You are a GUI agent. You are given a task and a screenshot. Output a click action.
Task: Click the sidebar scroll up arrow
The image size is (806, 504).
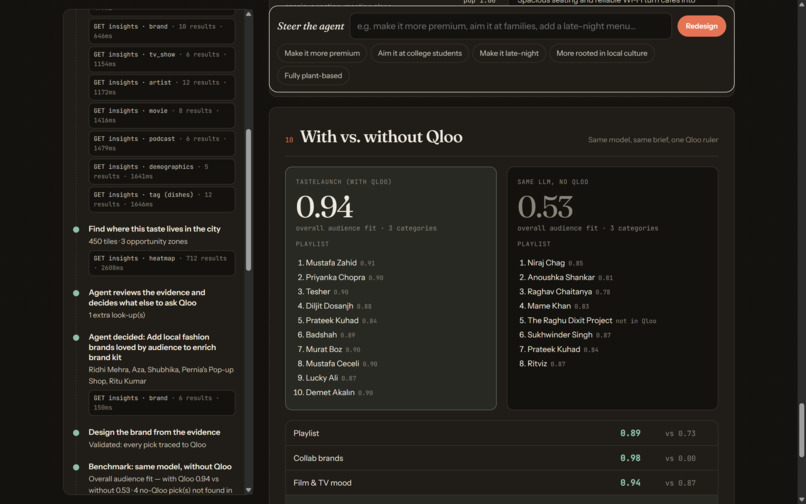pos(248,14)
